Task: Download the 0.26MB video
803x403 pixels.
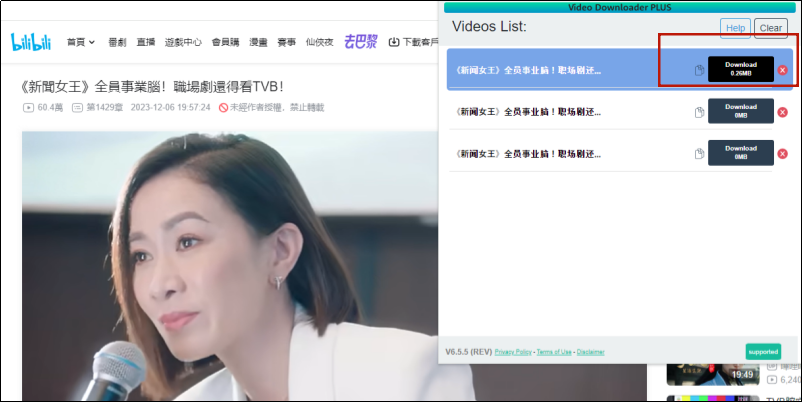Action: [x=741, y=69]
